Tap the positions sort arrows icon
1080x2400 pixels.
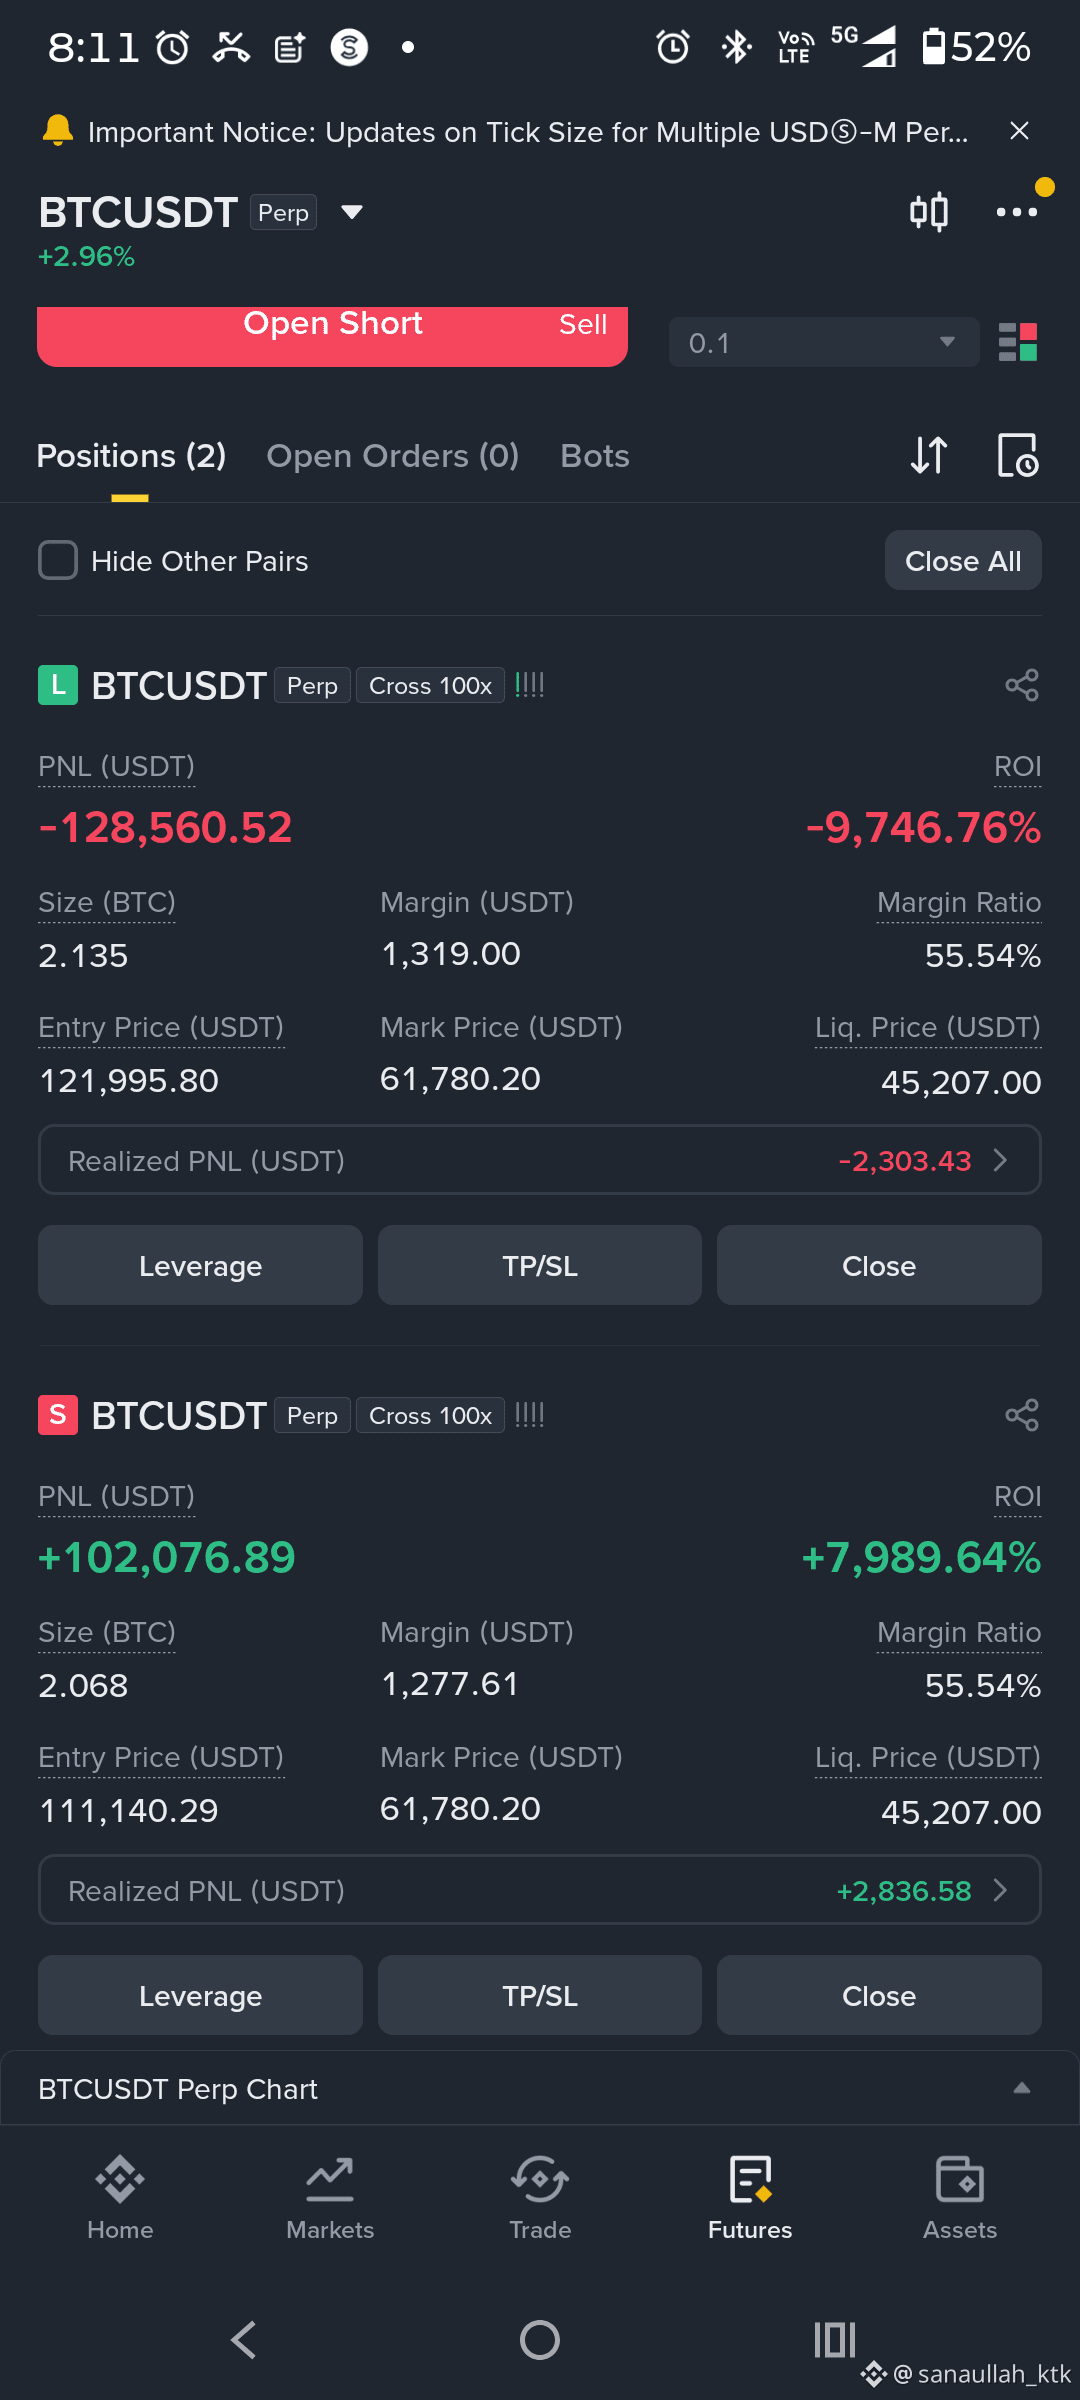929,456
